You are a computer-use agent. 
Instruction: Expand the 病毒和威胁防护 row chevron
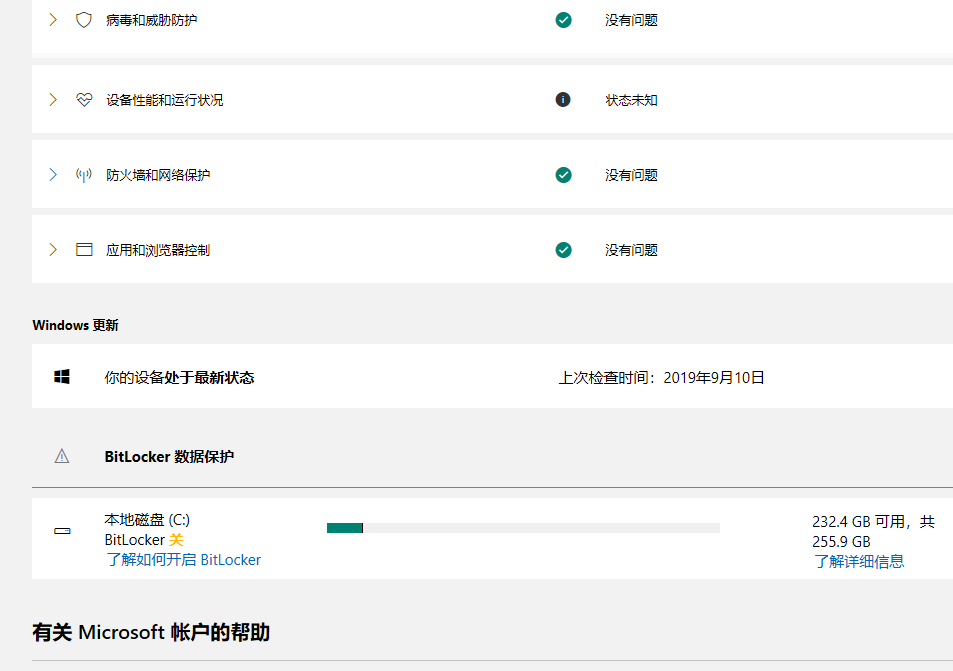click(x=53, y=20)
